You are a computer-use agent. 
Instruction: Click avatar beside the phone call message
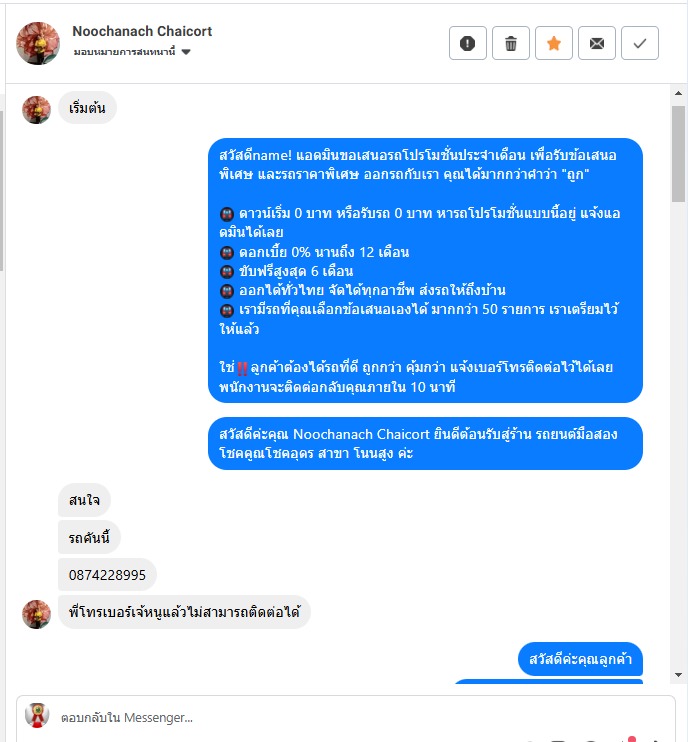(x=36, y=614)
